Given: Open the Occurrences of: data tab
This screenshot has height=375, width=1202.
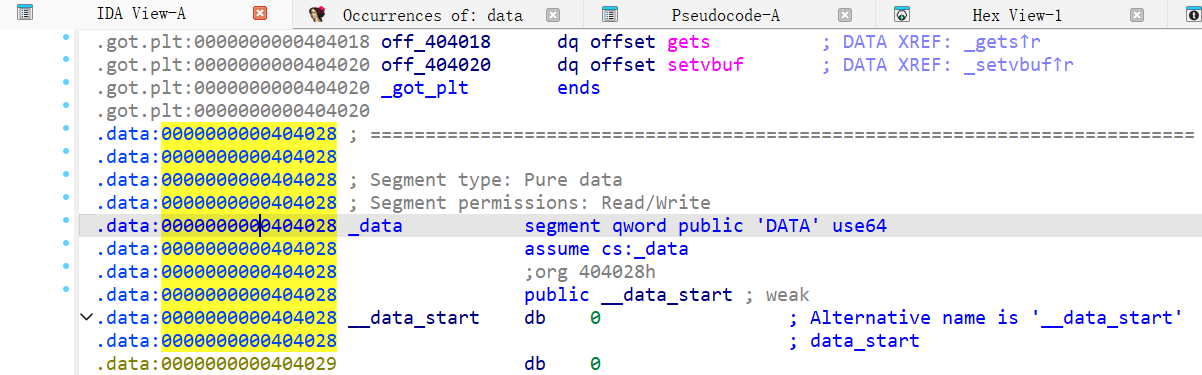Looking at the screenshot, I should (433, 15).
